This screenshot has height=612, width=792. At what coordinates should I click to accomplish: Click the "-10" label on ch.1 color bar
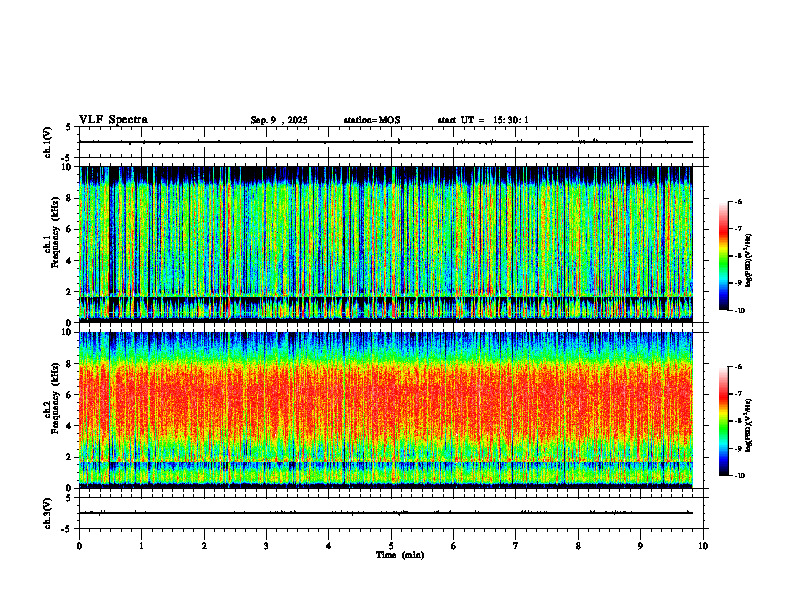(739, 311)
